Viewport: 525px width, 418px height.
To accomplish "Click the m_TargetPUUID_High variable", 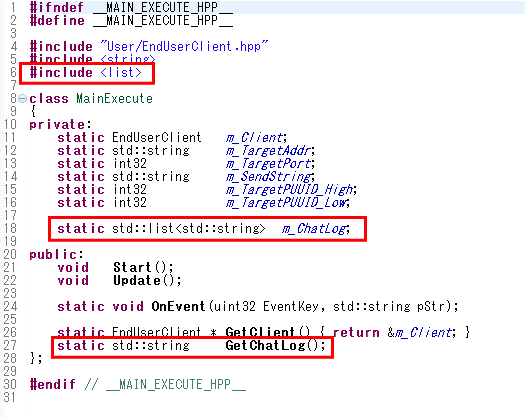I will pos(291,190).
